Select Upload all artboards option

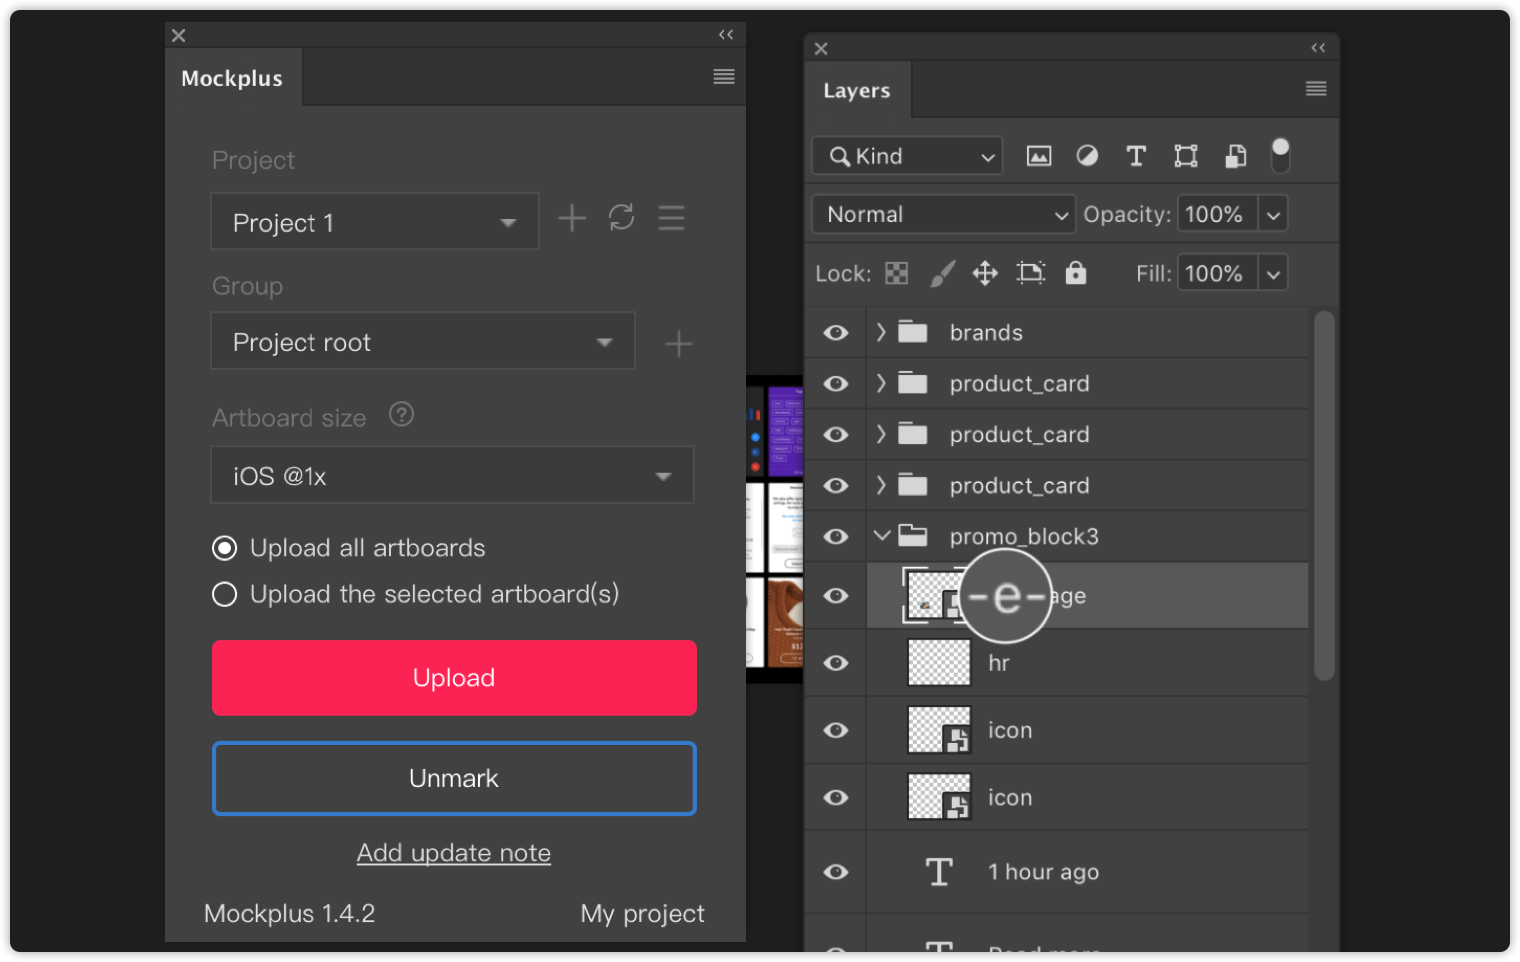349,548
